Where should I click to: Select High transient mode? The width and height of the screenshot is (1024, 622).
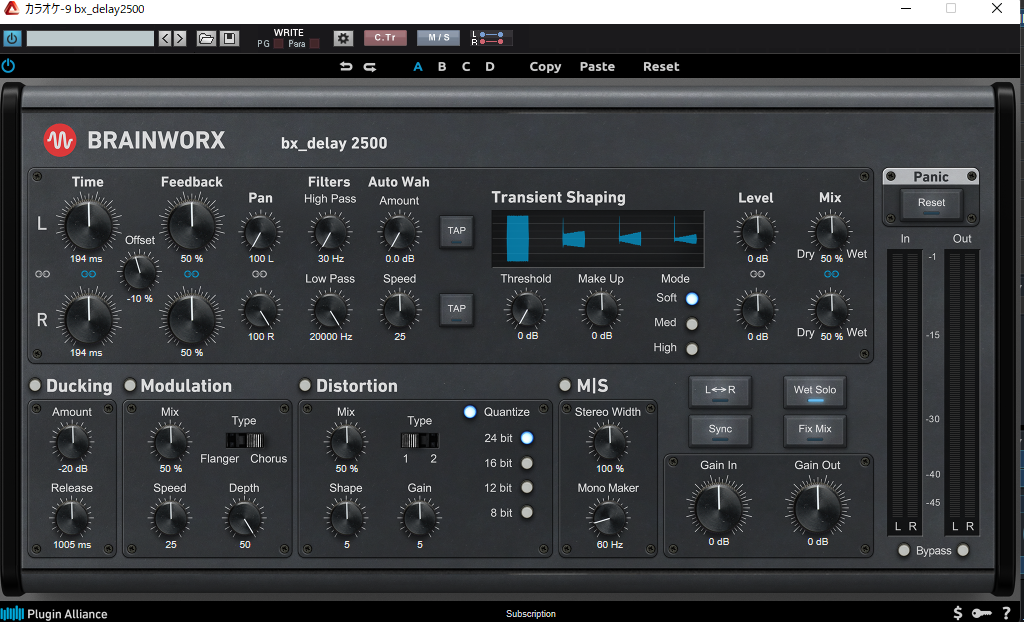[692, 349]
